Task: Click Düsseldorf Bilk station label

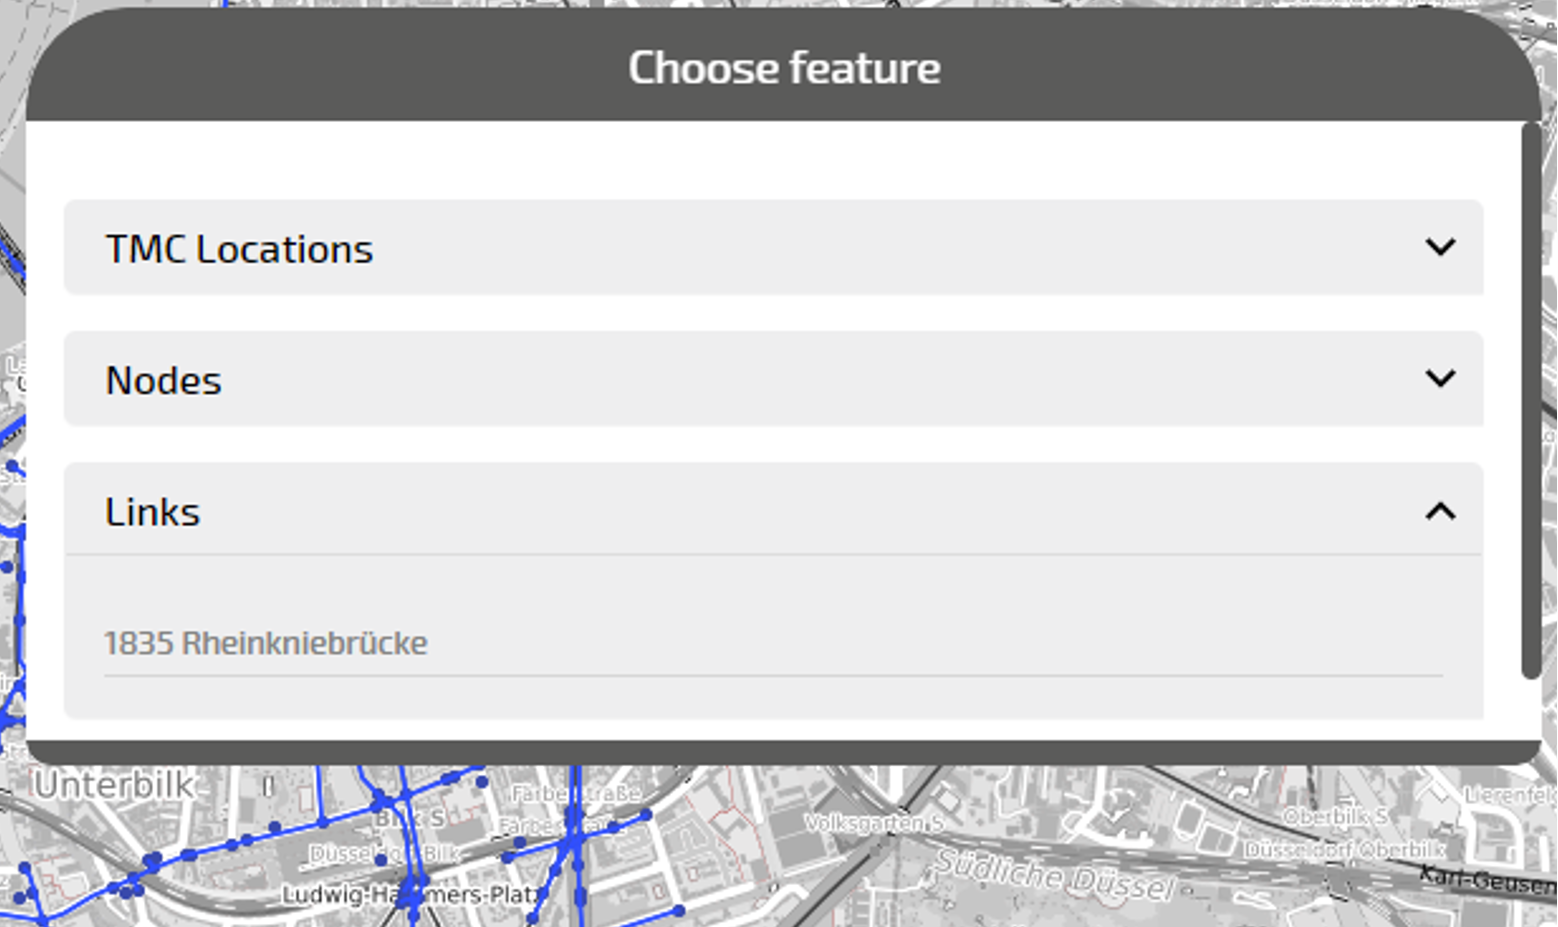Action: pyautogui.click(x=384, y=854)
